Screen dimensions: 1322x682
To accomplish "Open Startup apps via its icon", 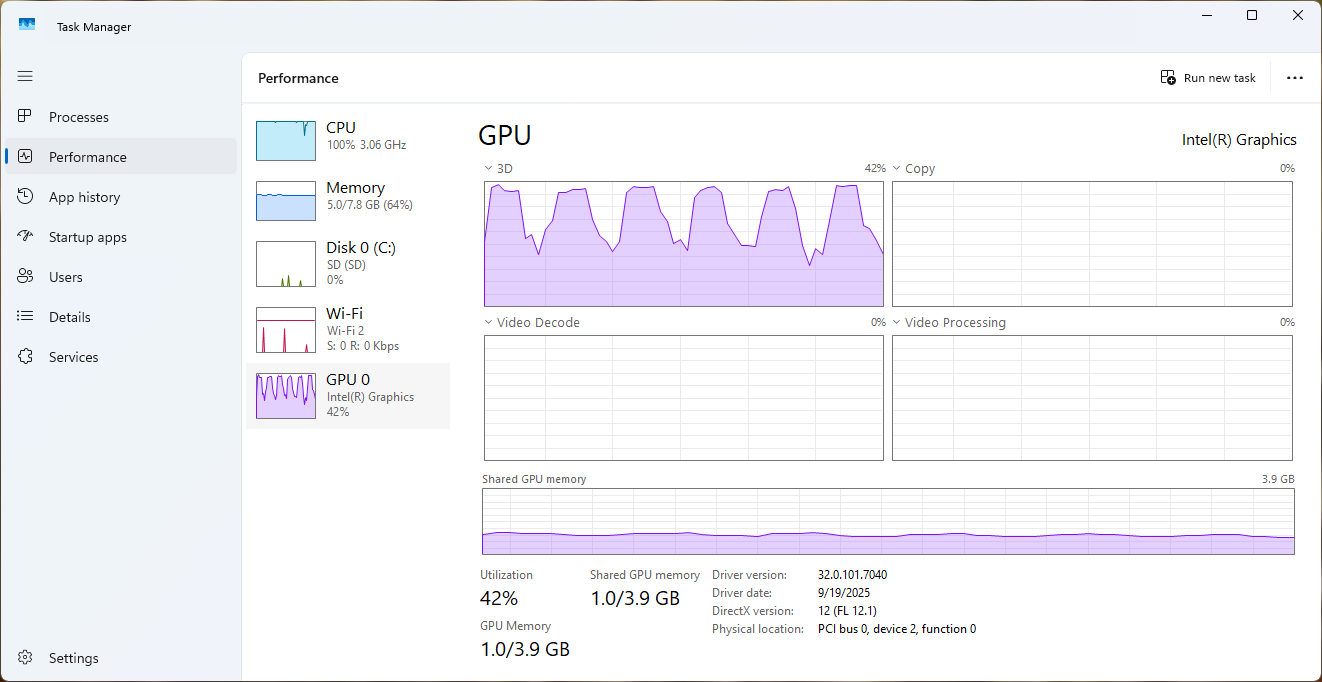I will coord(26,237).
